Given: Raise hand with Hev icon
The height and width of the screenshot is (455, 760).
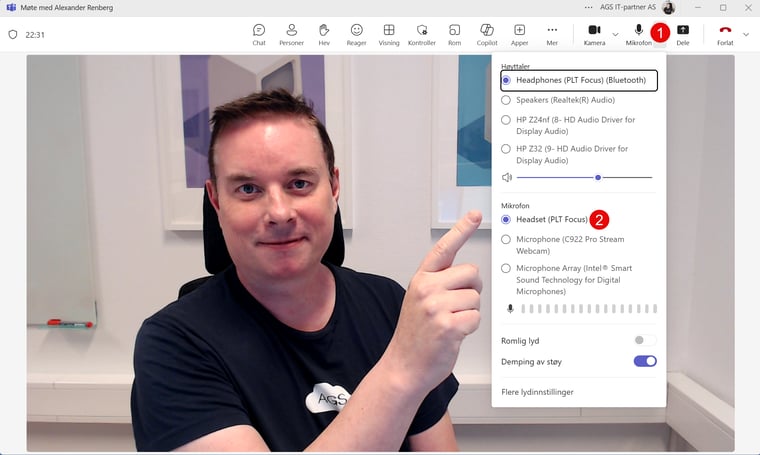Looking at the screenshot, I should 324,34.
